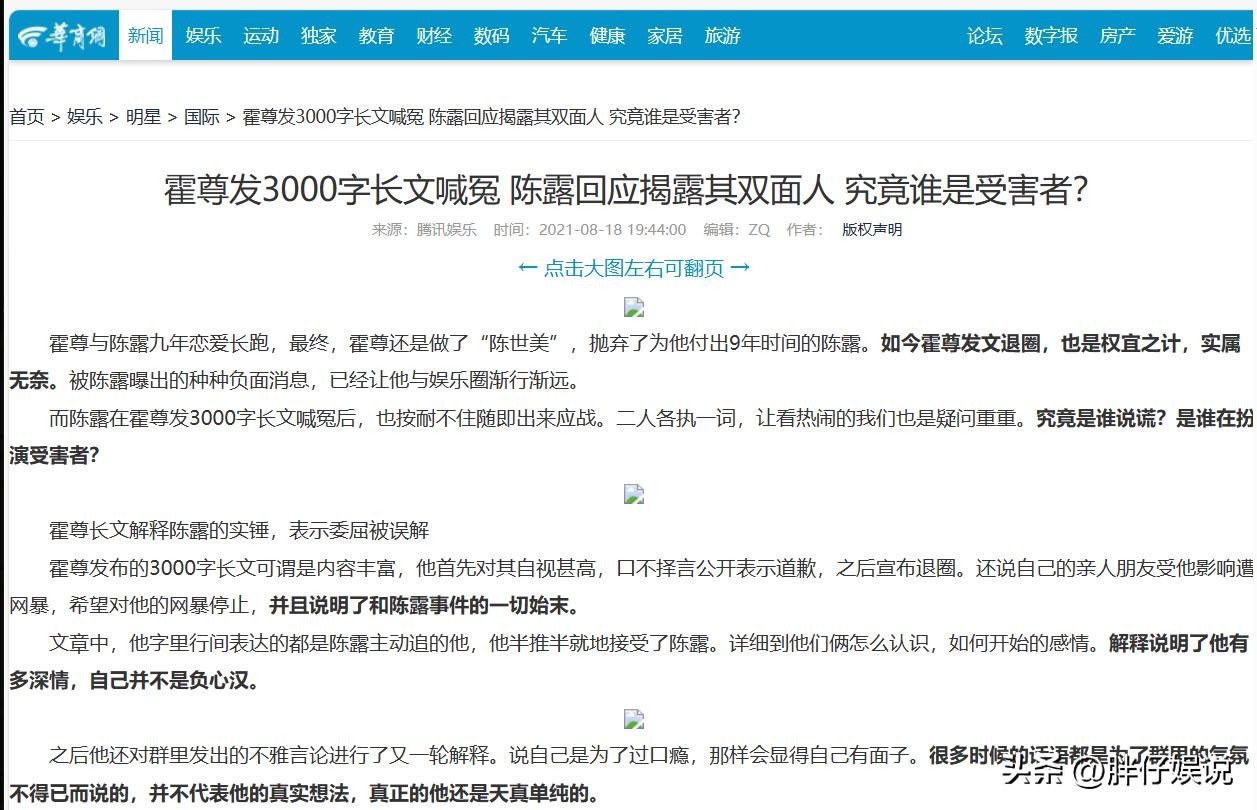This screenshot has height=810, width=1257.
Task: Click the third broken image icon
Action: point(633,719)
